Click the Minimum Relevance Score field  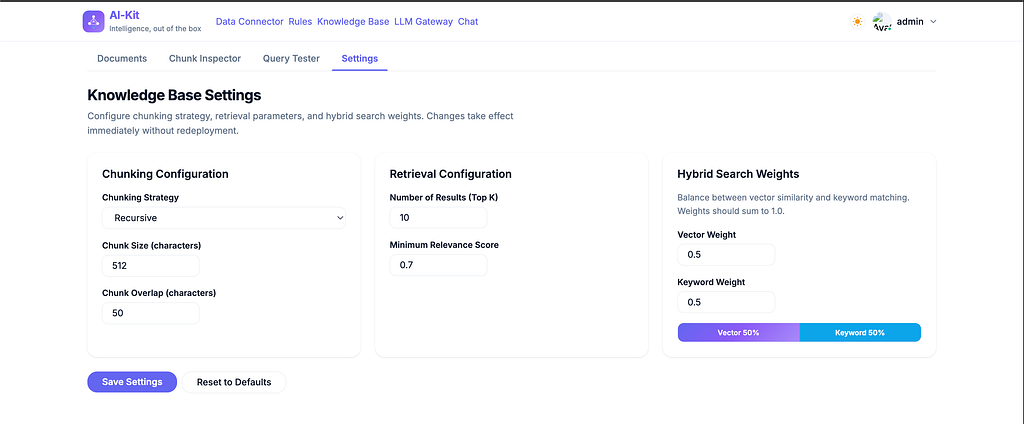tap(438, 265)
